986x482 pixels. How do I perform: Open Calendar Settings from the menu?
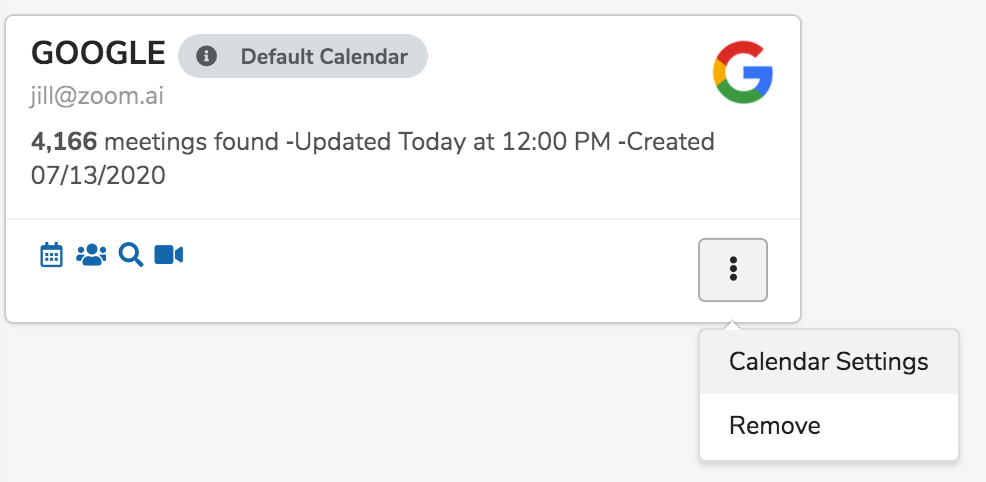pyautogui.click(x=829, y=361)
